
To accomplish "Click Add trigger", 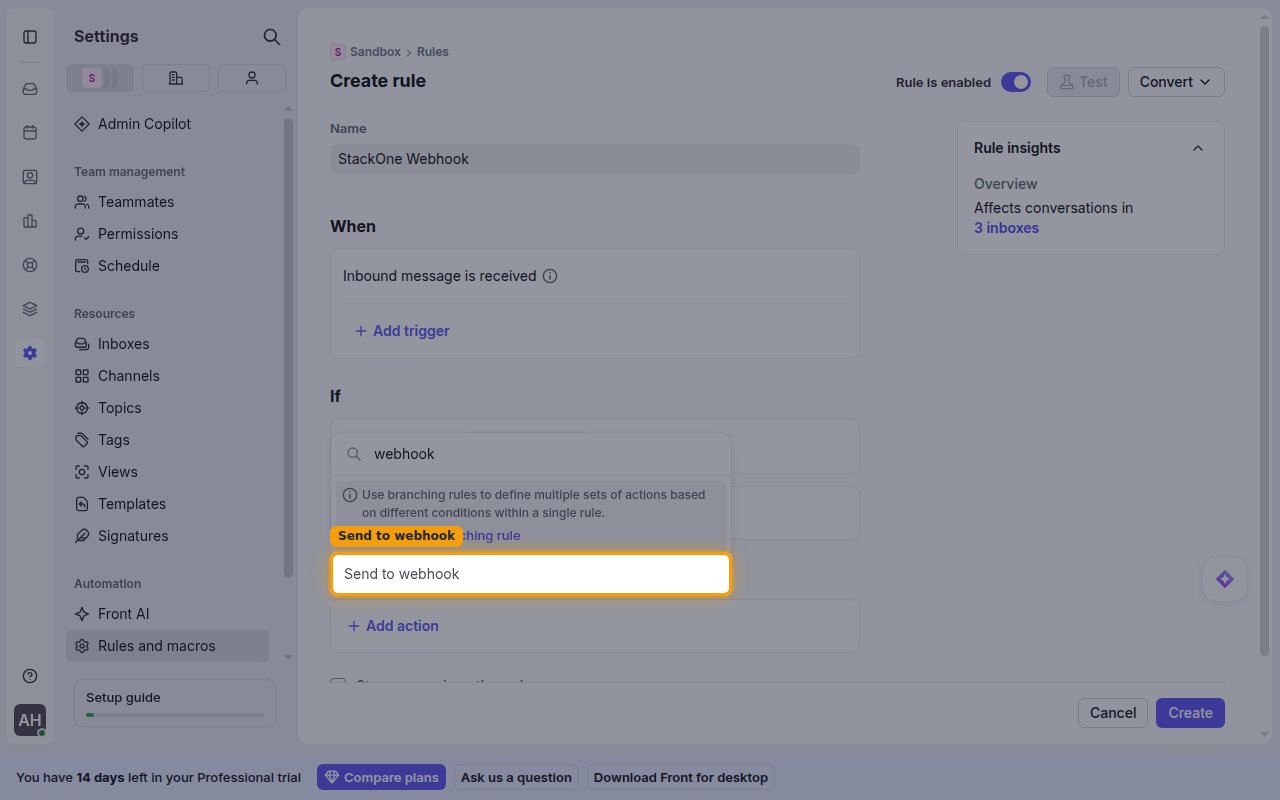I will coord(402,331).
